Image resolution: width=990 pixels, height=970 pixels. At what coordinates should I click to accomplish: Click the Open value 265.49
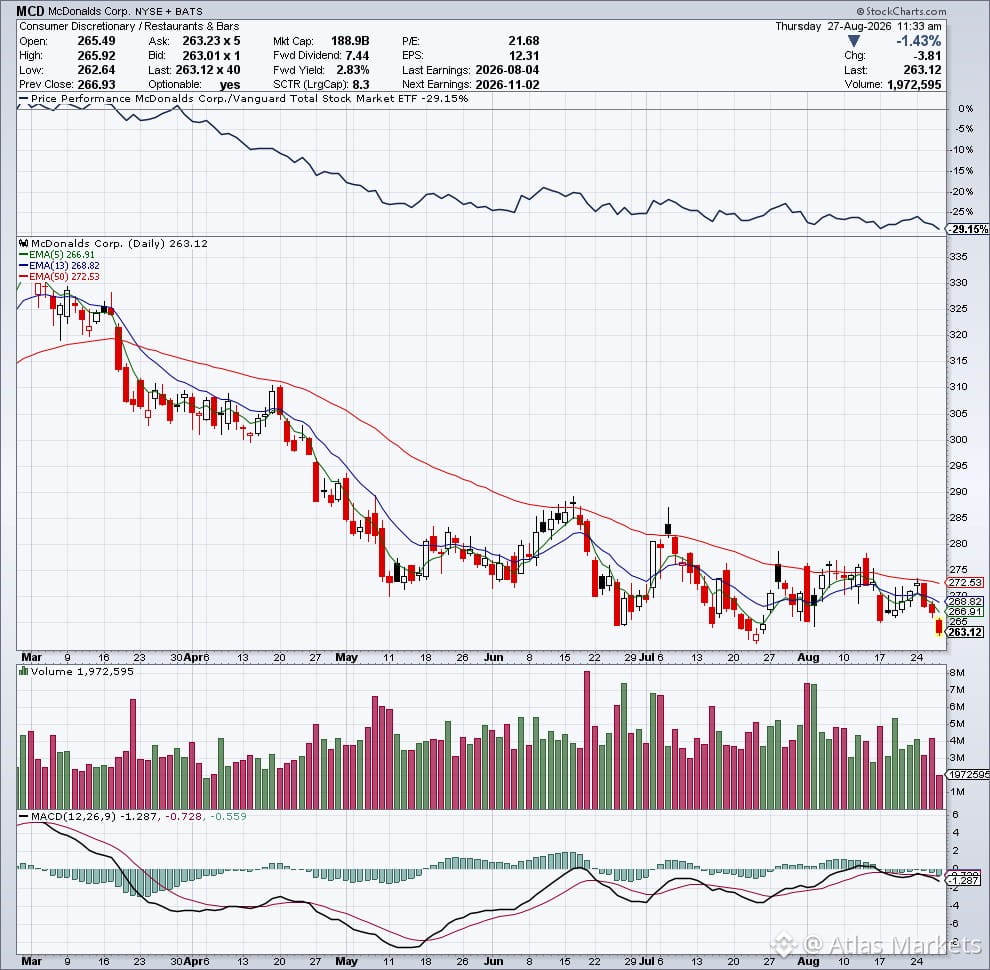point(96,40)
